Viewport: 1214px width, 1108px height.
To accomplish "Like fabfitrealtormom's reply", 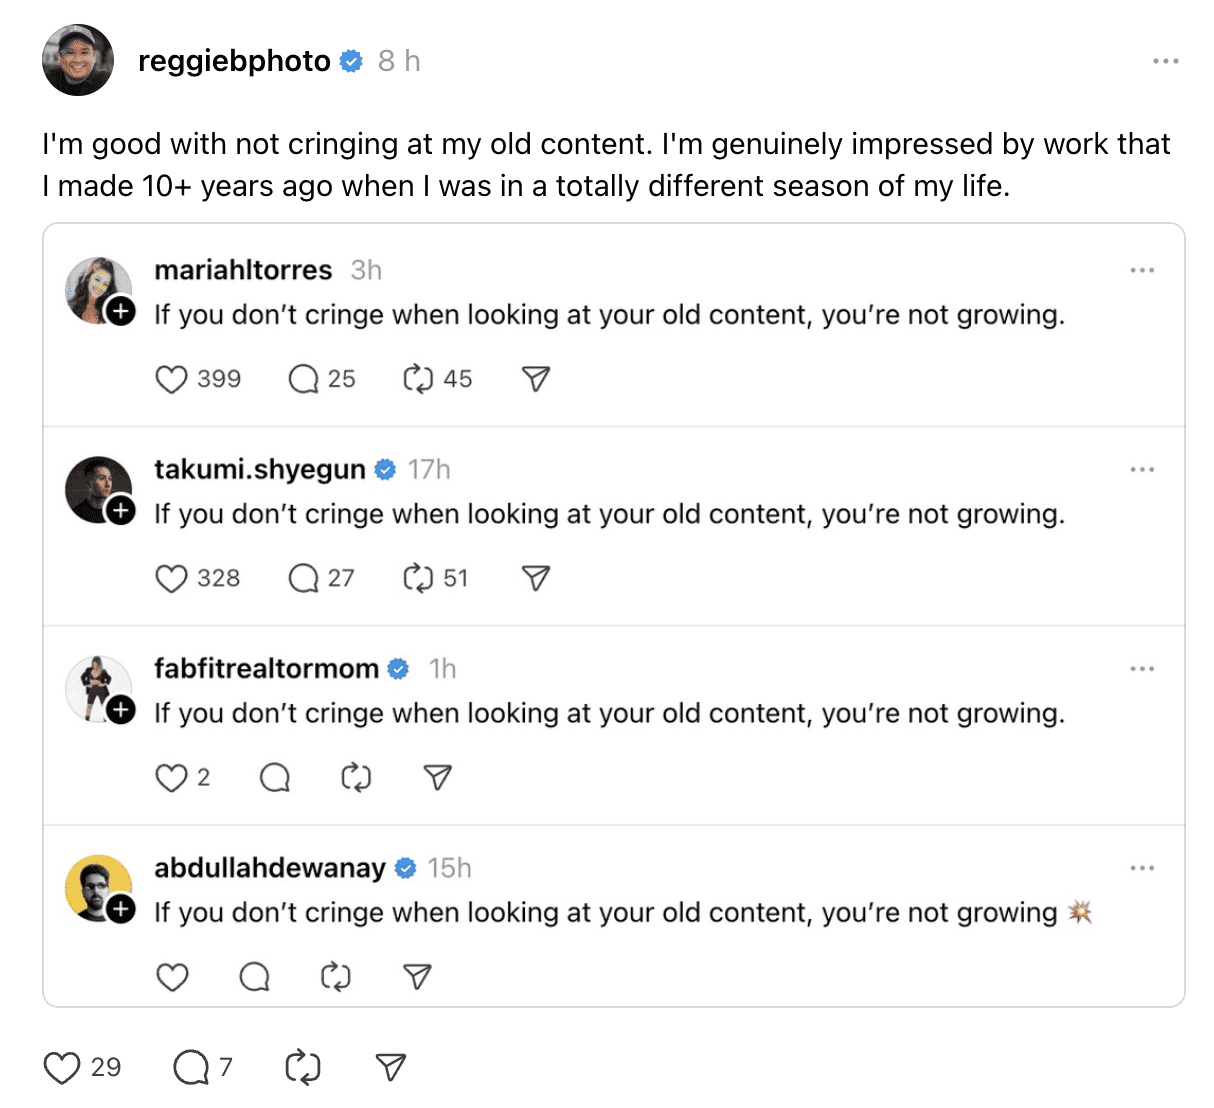I will (x=170, y=777).
